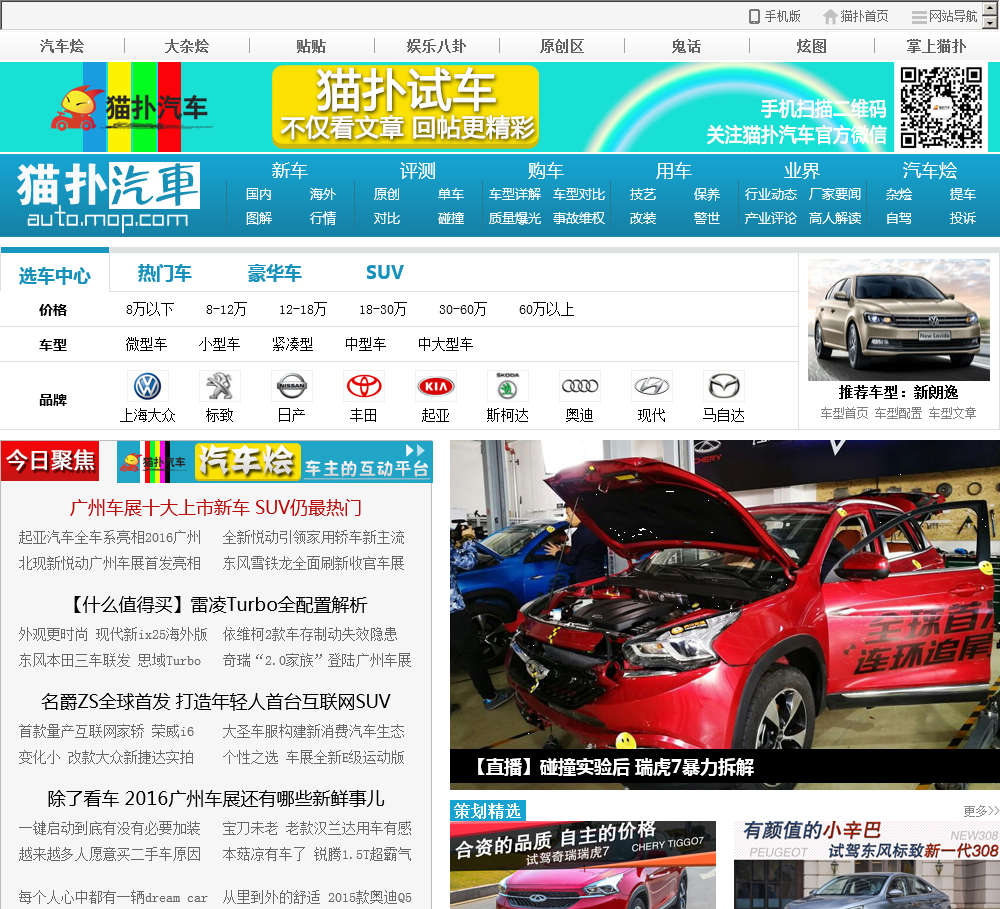Open article 越来越多人愿意买二手车原因

coord(110,854)
